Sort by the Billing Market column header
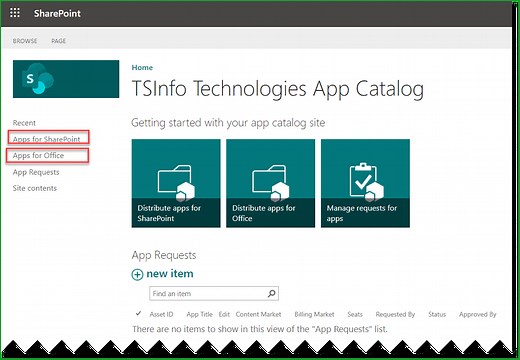The image size is (520, 360). click(x=314, y=314)
